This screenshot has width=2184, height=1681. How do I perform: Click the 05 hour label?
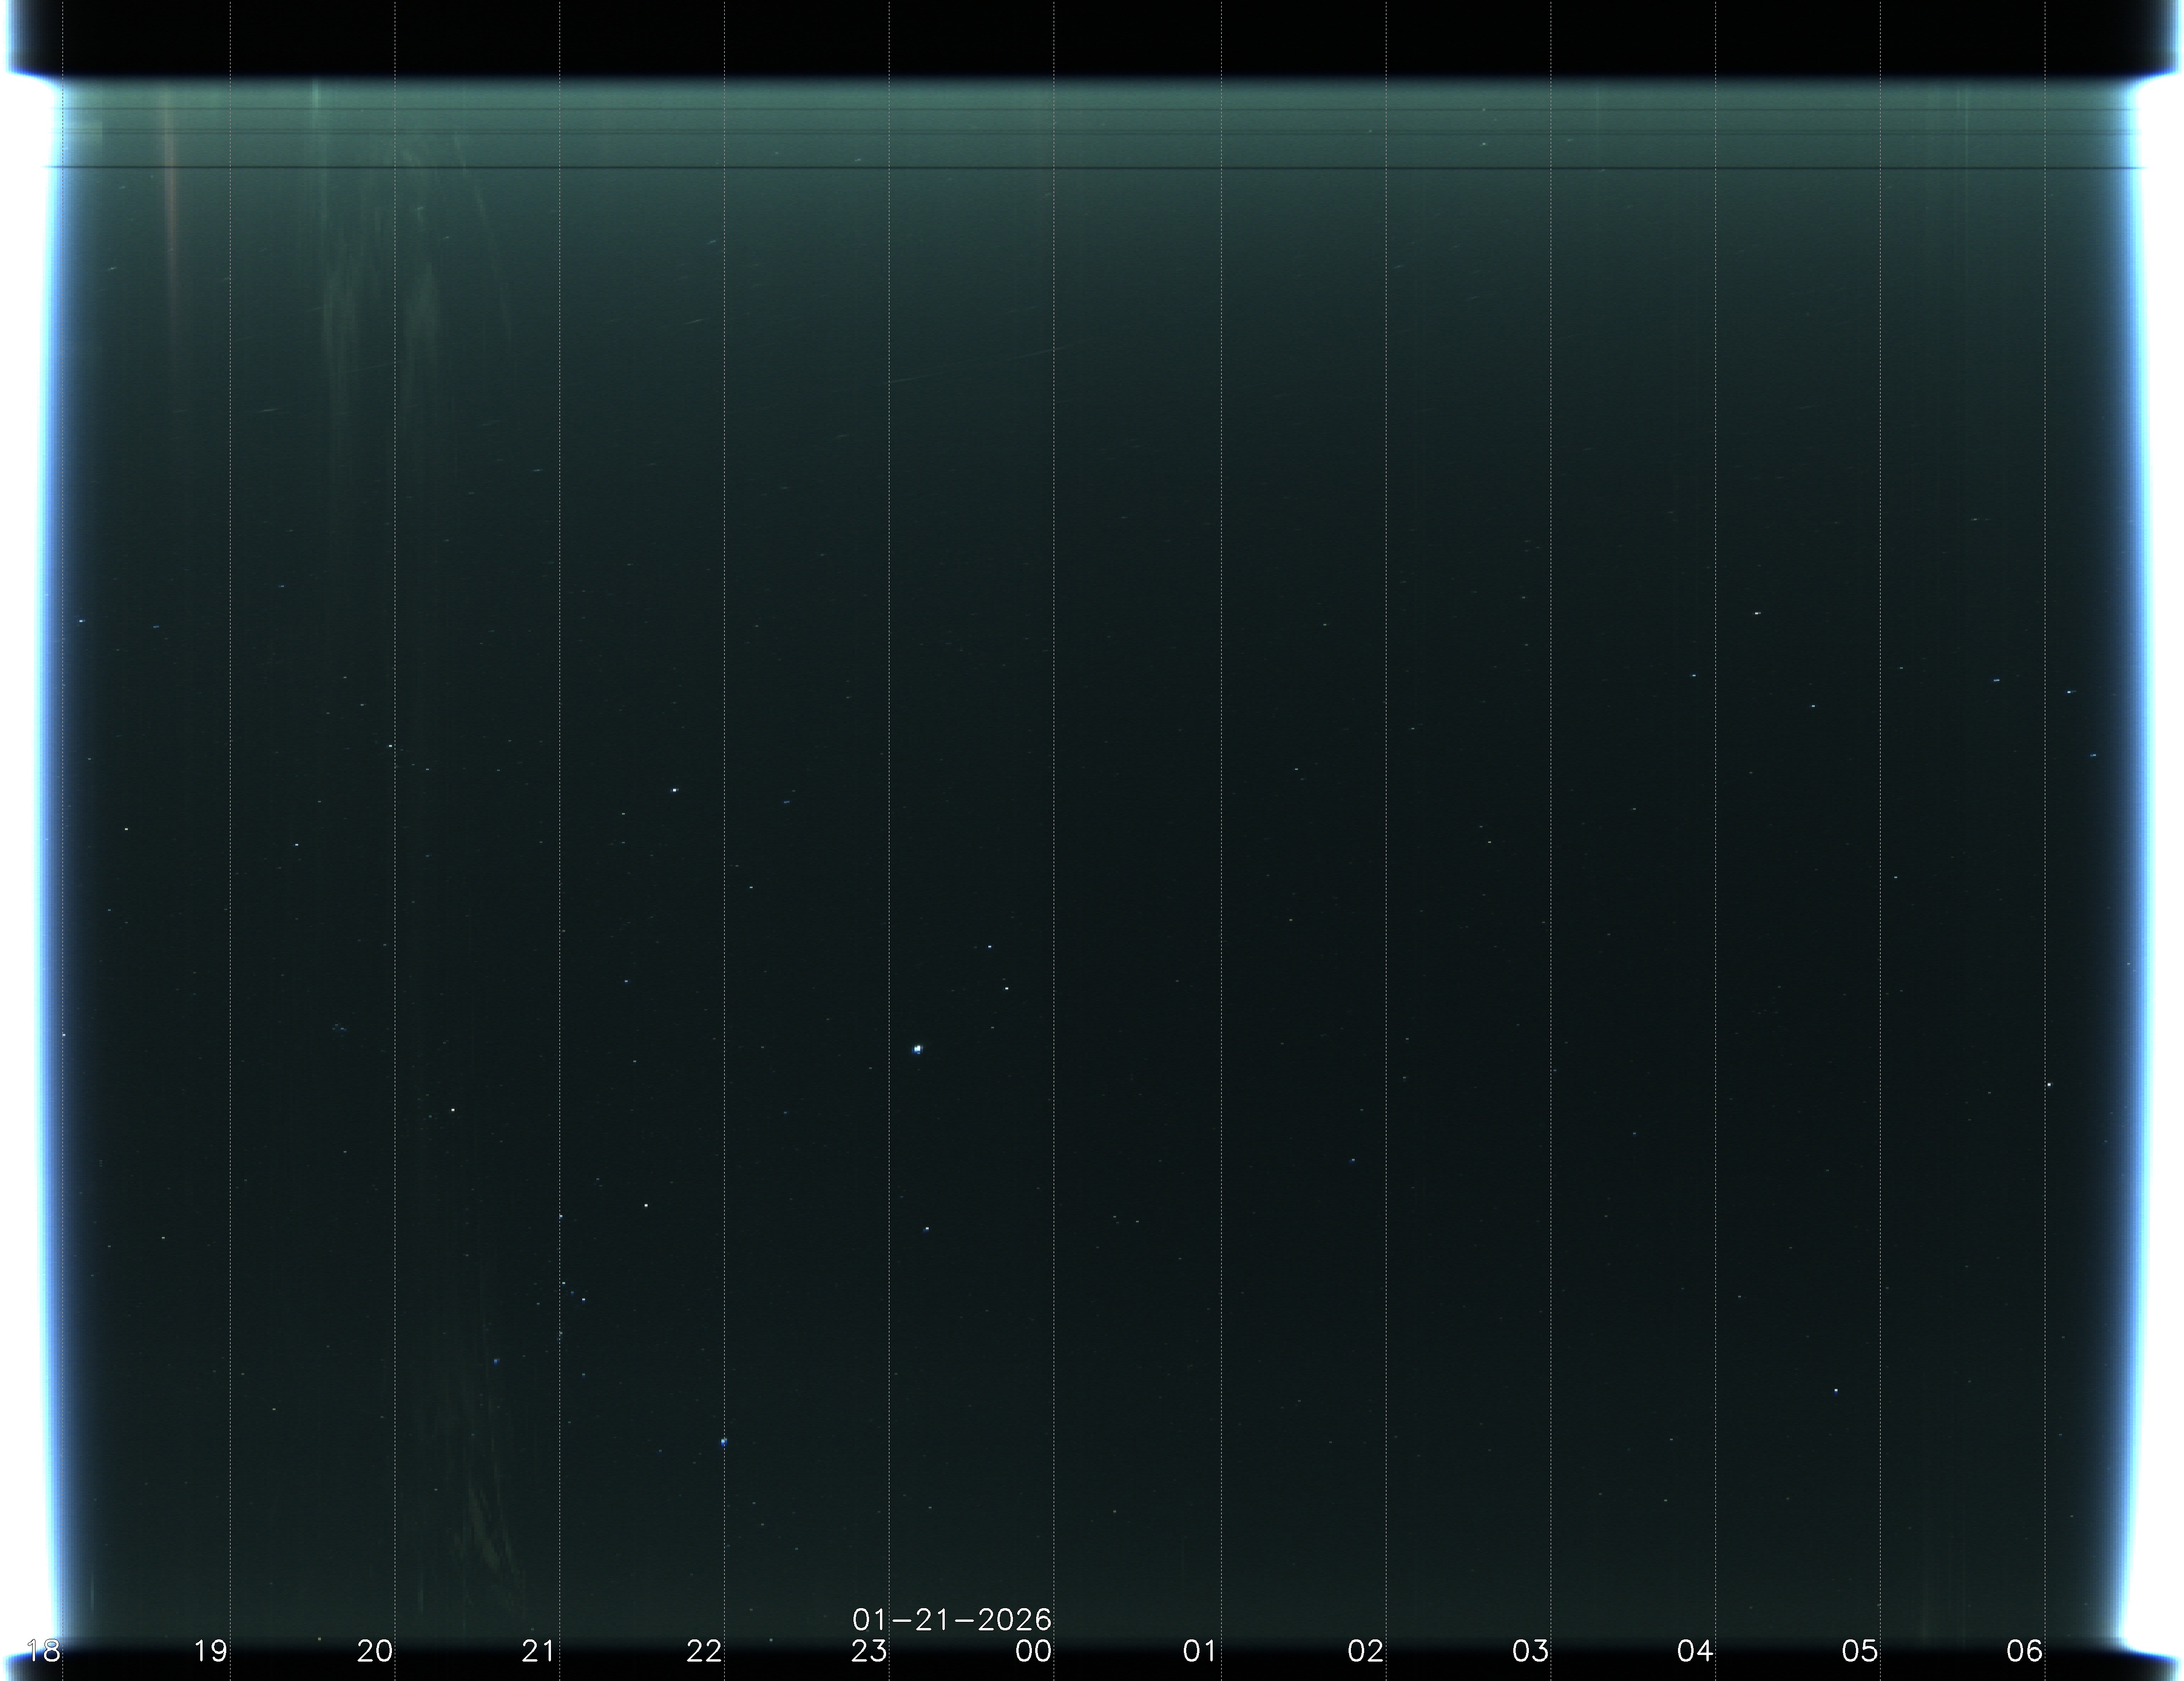pos(1860,1651)
